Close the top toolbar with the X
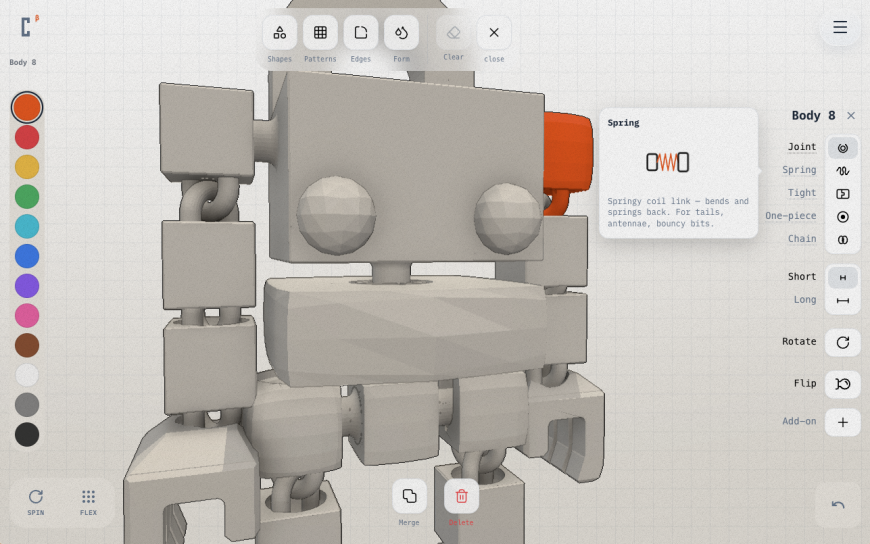This screenshot has width=870, height=544. point(494,33)
